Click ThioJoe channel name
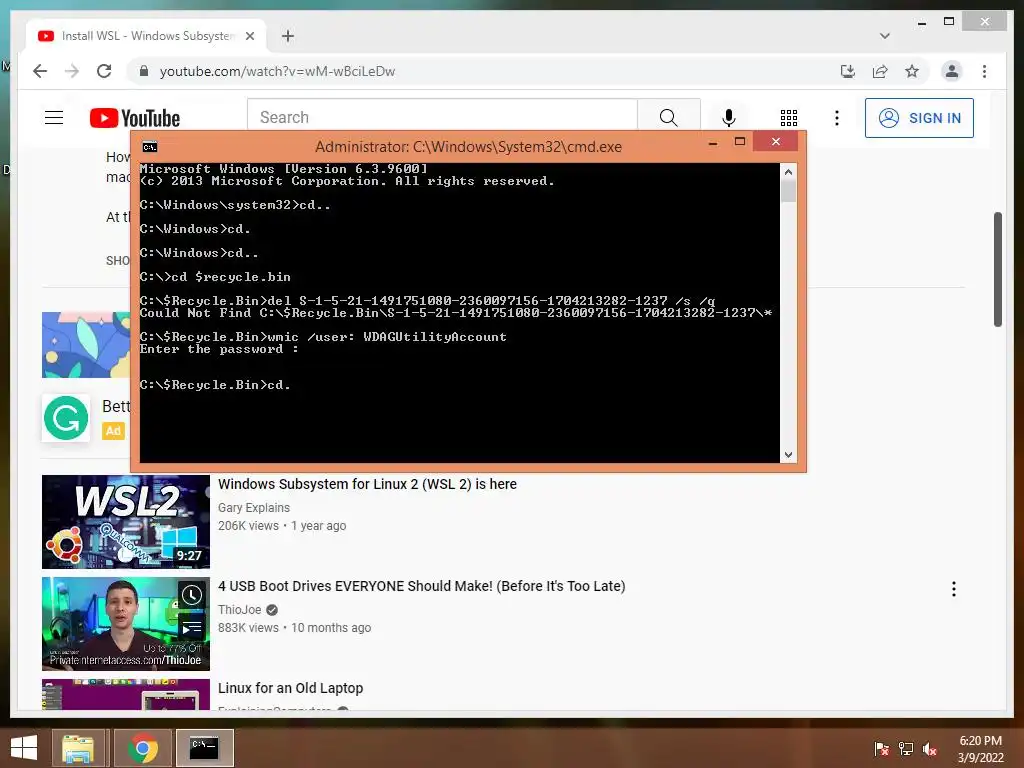This screenshot has height=768, width=1024. 240,609
